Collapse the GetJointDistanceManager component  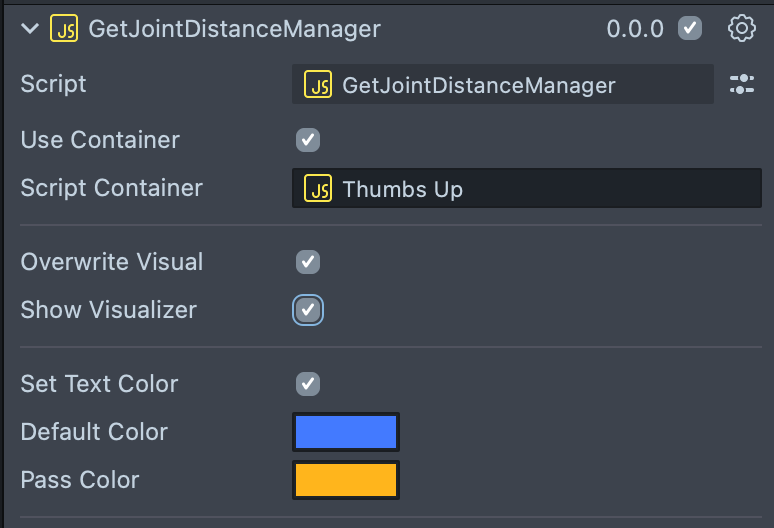(x=29, y=28)
